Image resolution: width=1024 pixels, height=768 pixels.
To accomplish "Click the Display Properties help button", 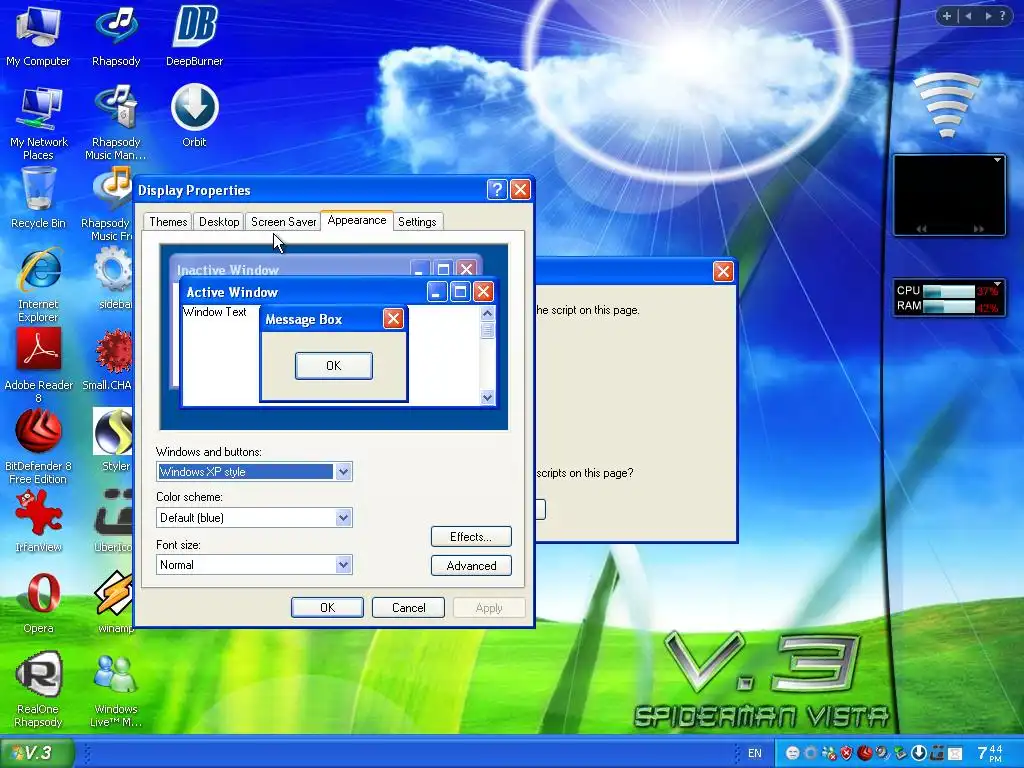I will 497,189.
